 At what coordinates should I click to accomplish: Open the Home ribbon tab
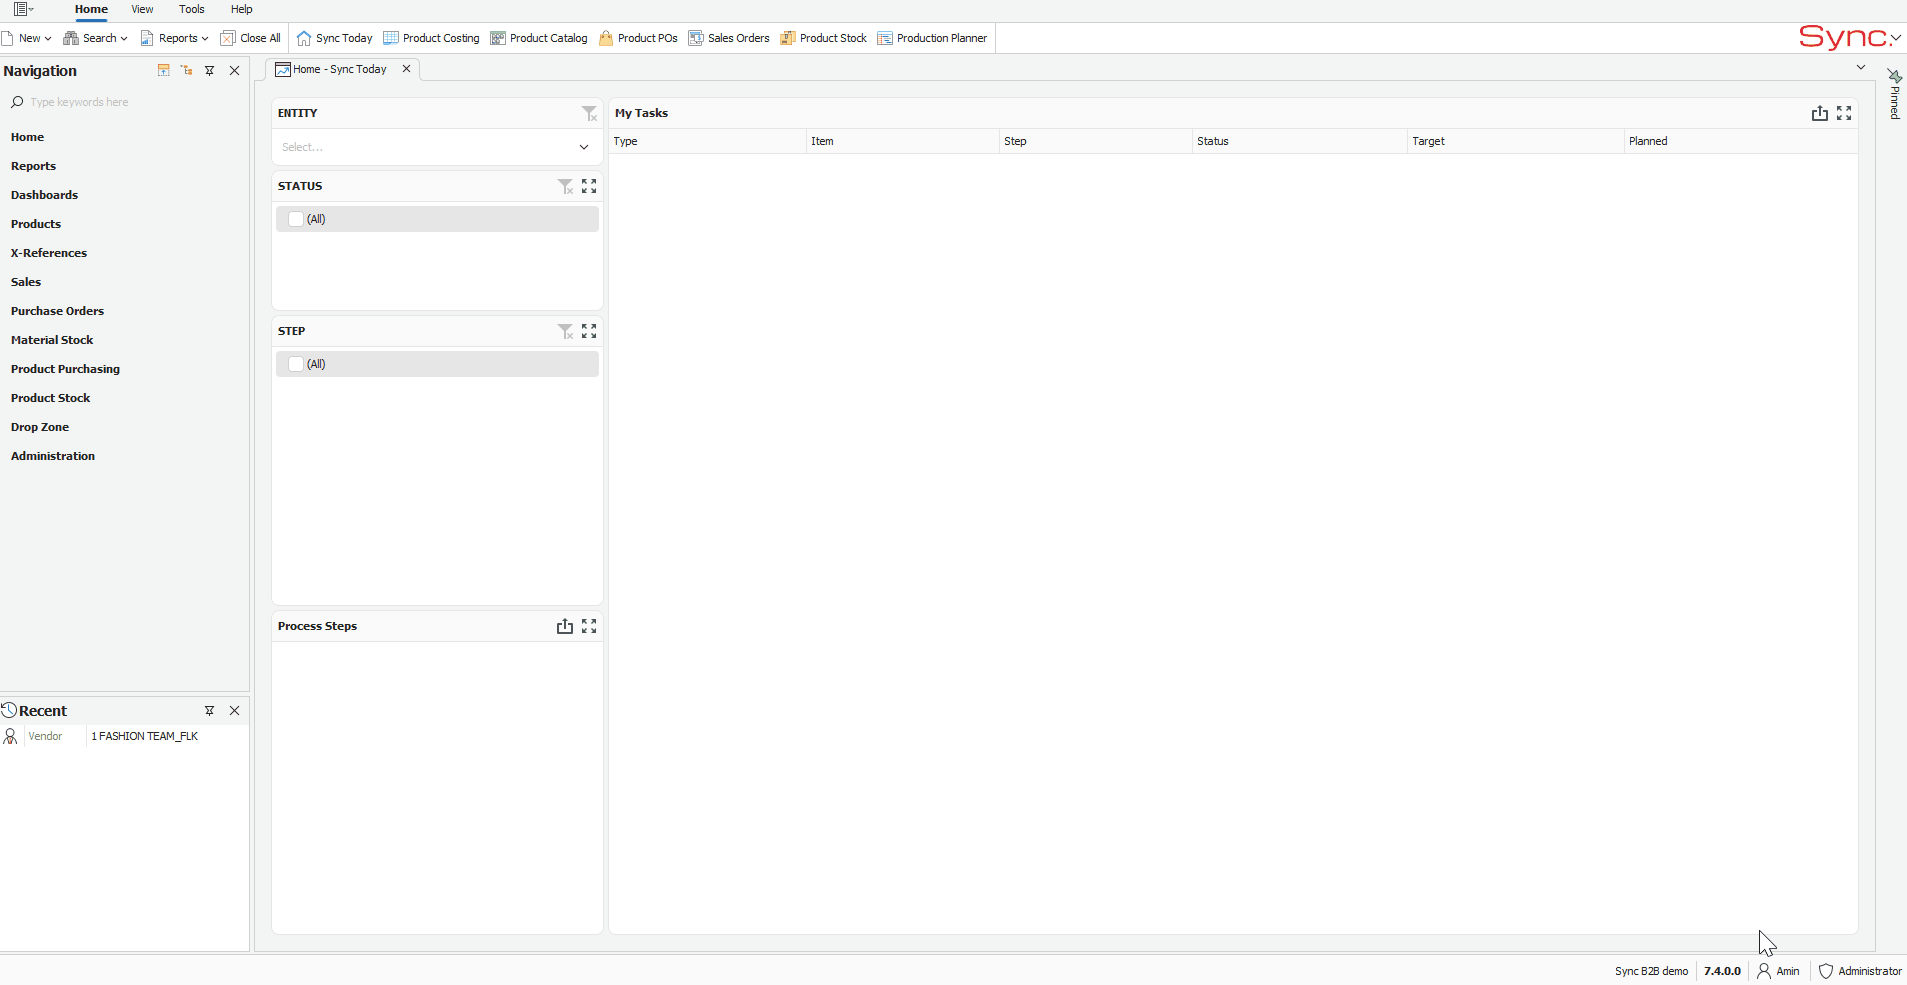click(91, 9)
